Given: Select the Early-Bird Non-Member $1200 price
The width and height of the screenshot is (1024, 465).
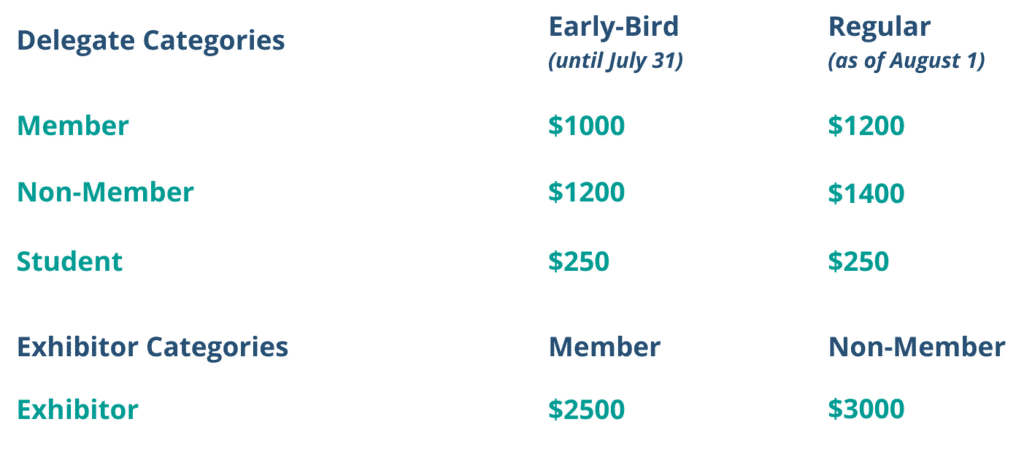Looking at the screenshot, I should click(x=586, y=192).
